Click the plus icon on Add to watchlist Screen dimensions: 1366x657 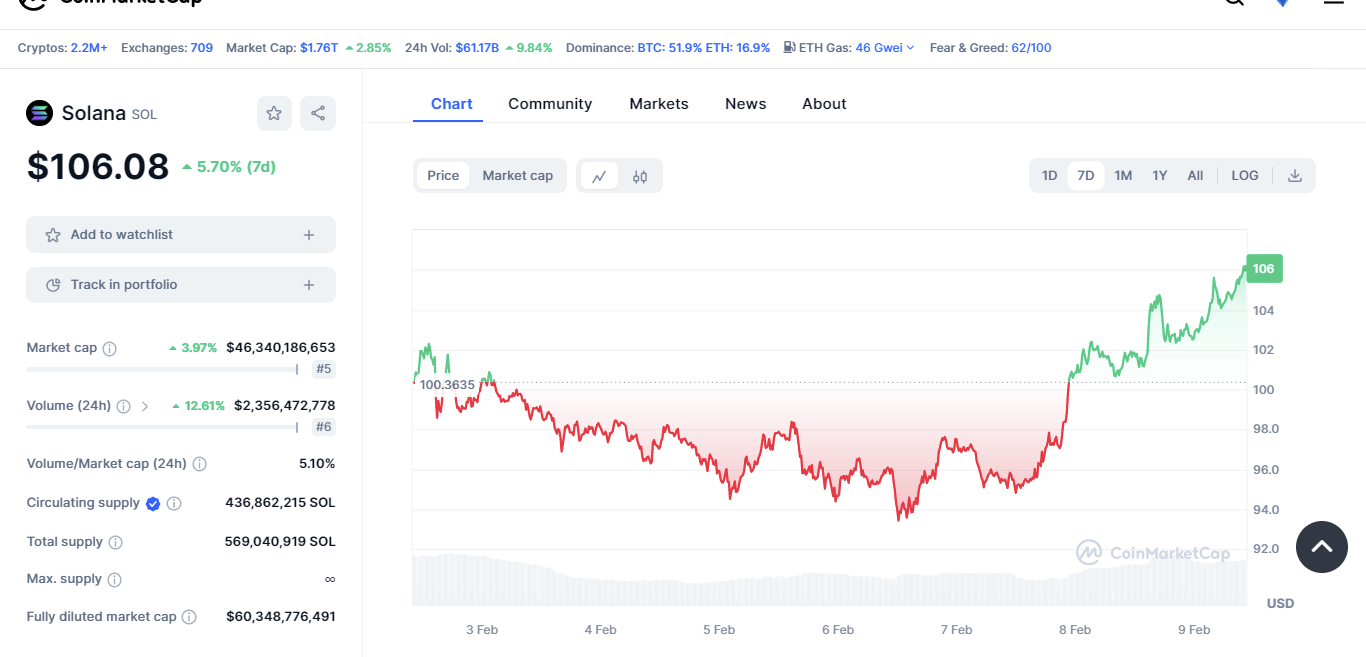pyautogui.click(x=309, y=235)
